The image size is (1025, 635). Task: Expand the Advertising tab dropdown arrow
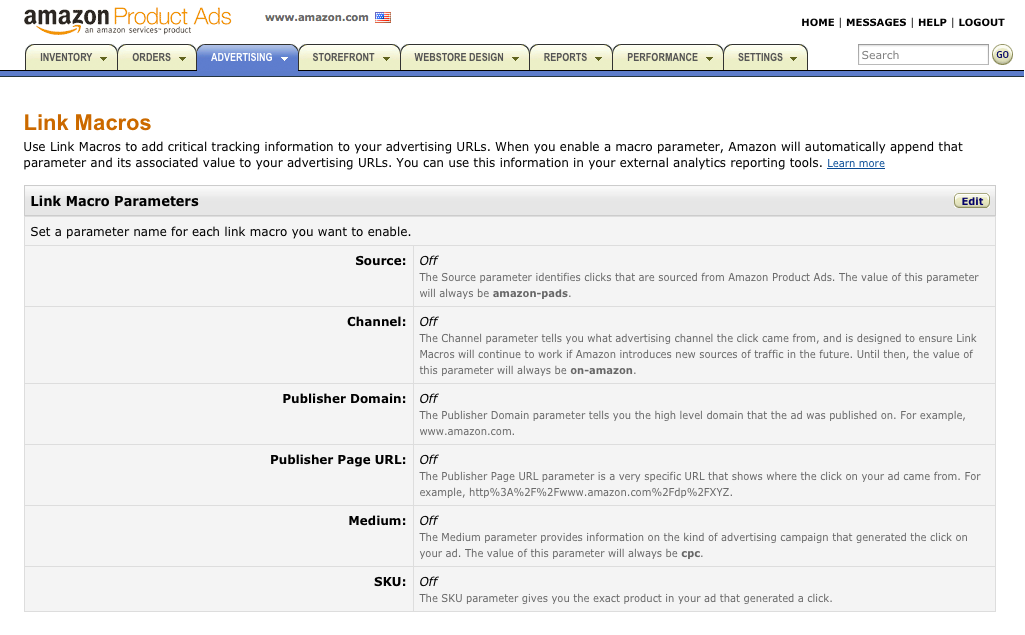click(284, 59)
